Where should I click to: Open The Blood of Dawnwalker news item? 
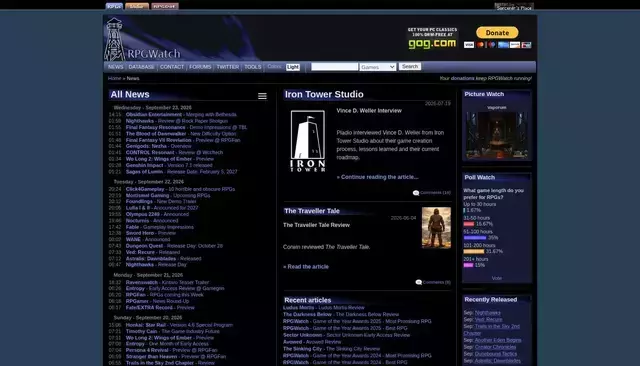181,134
